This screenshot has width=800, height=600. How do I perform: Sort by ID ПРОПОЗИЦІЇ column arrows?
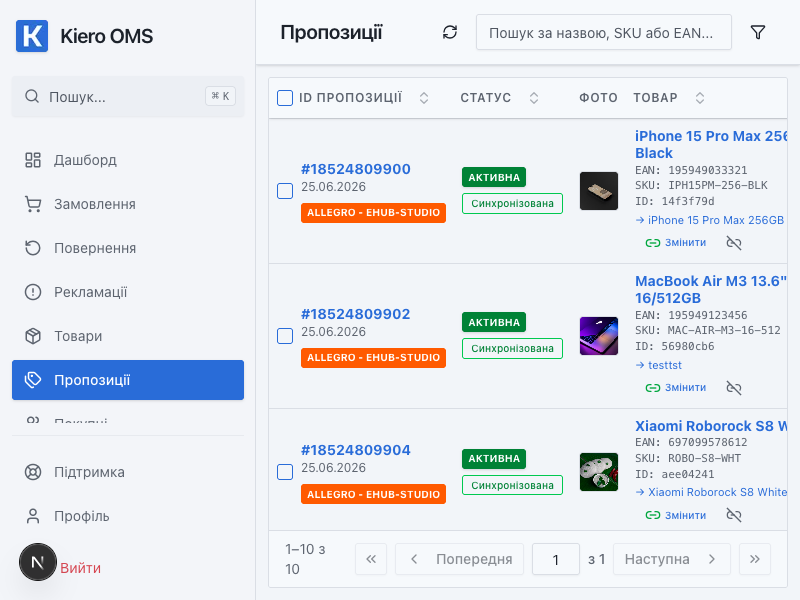coord(423,98)
